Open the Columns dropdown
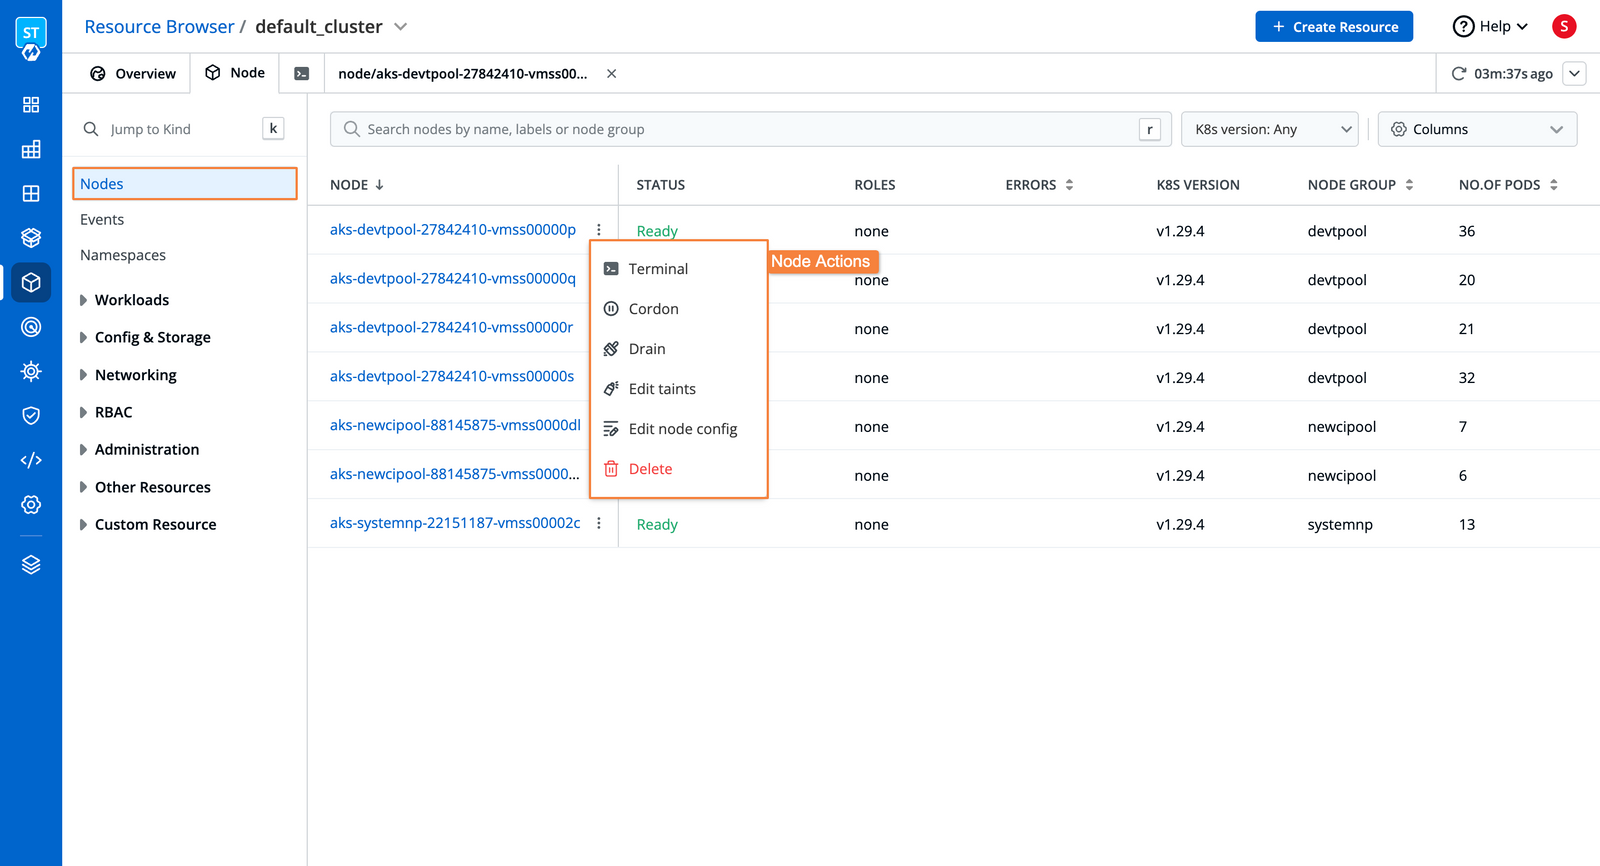Viewport: 1600px width, 866px height. click(x=1476, y=129)
